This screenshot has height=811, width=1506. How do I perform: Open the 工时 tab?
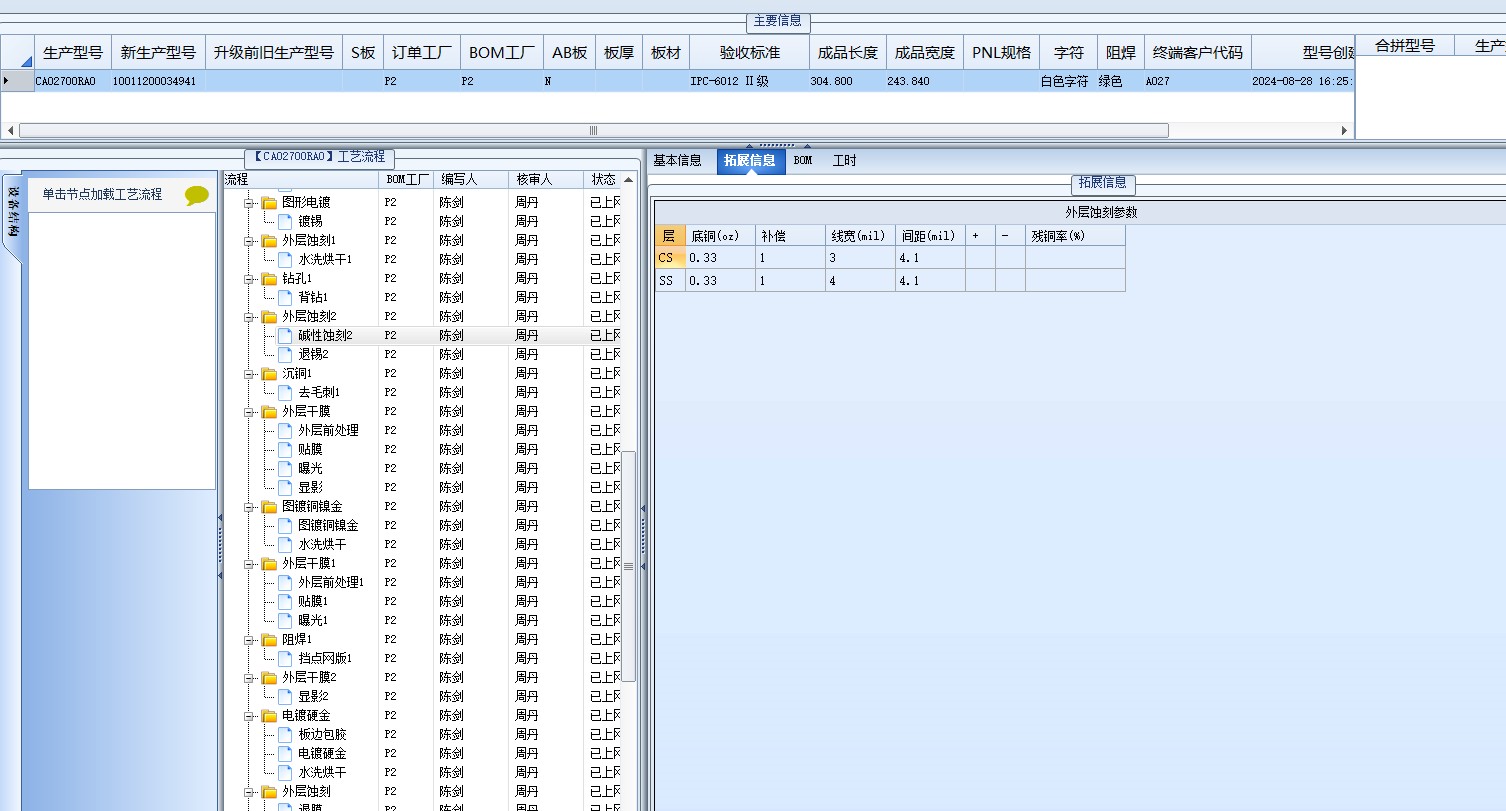845,161
